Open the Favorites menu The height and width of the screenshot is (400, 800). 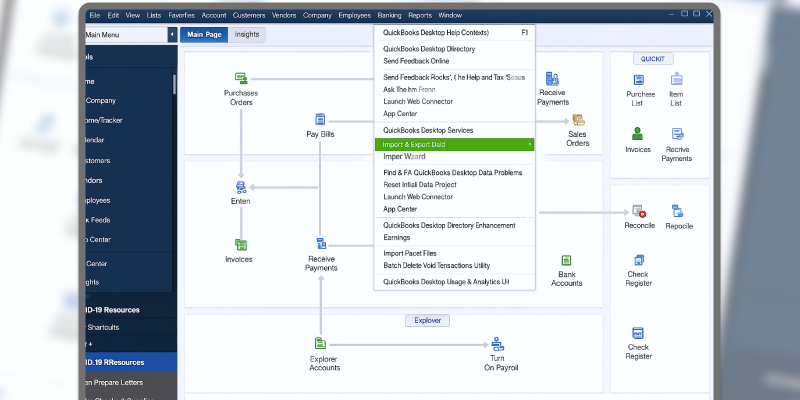point(181,15)
